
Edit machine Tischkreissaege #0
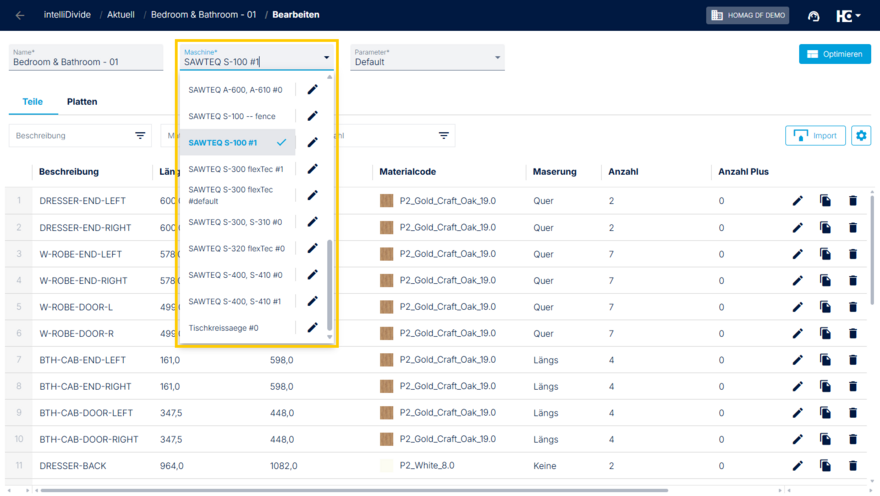pyautogui.click(x=313, y=328)
